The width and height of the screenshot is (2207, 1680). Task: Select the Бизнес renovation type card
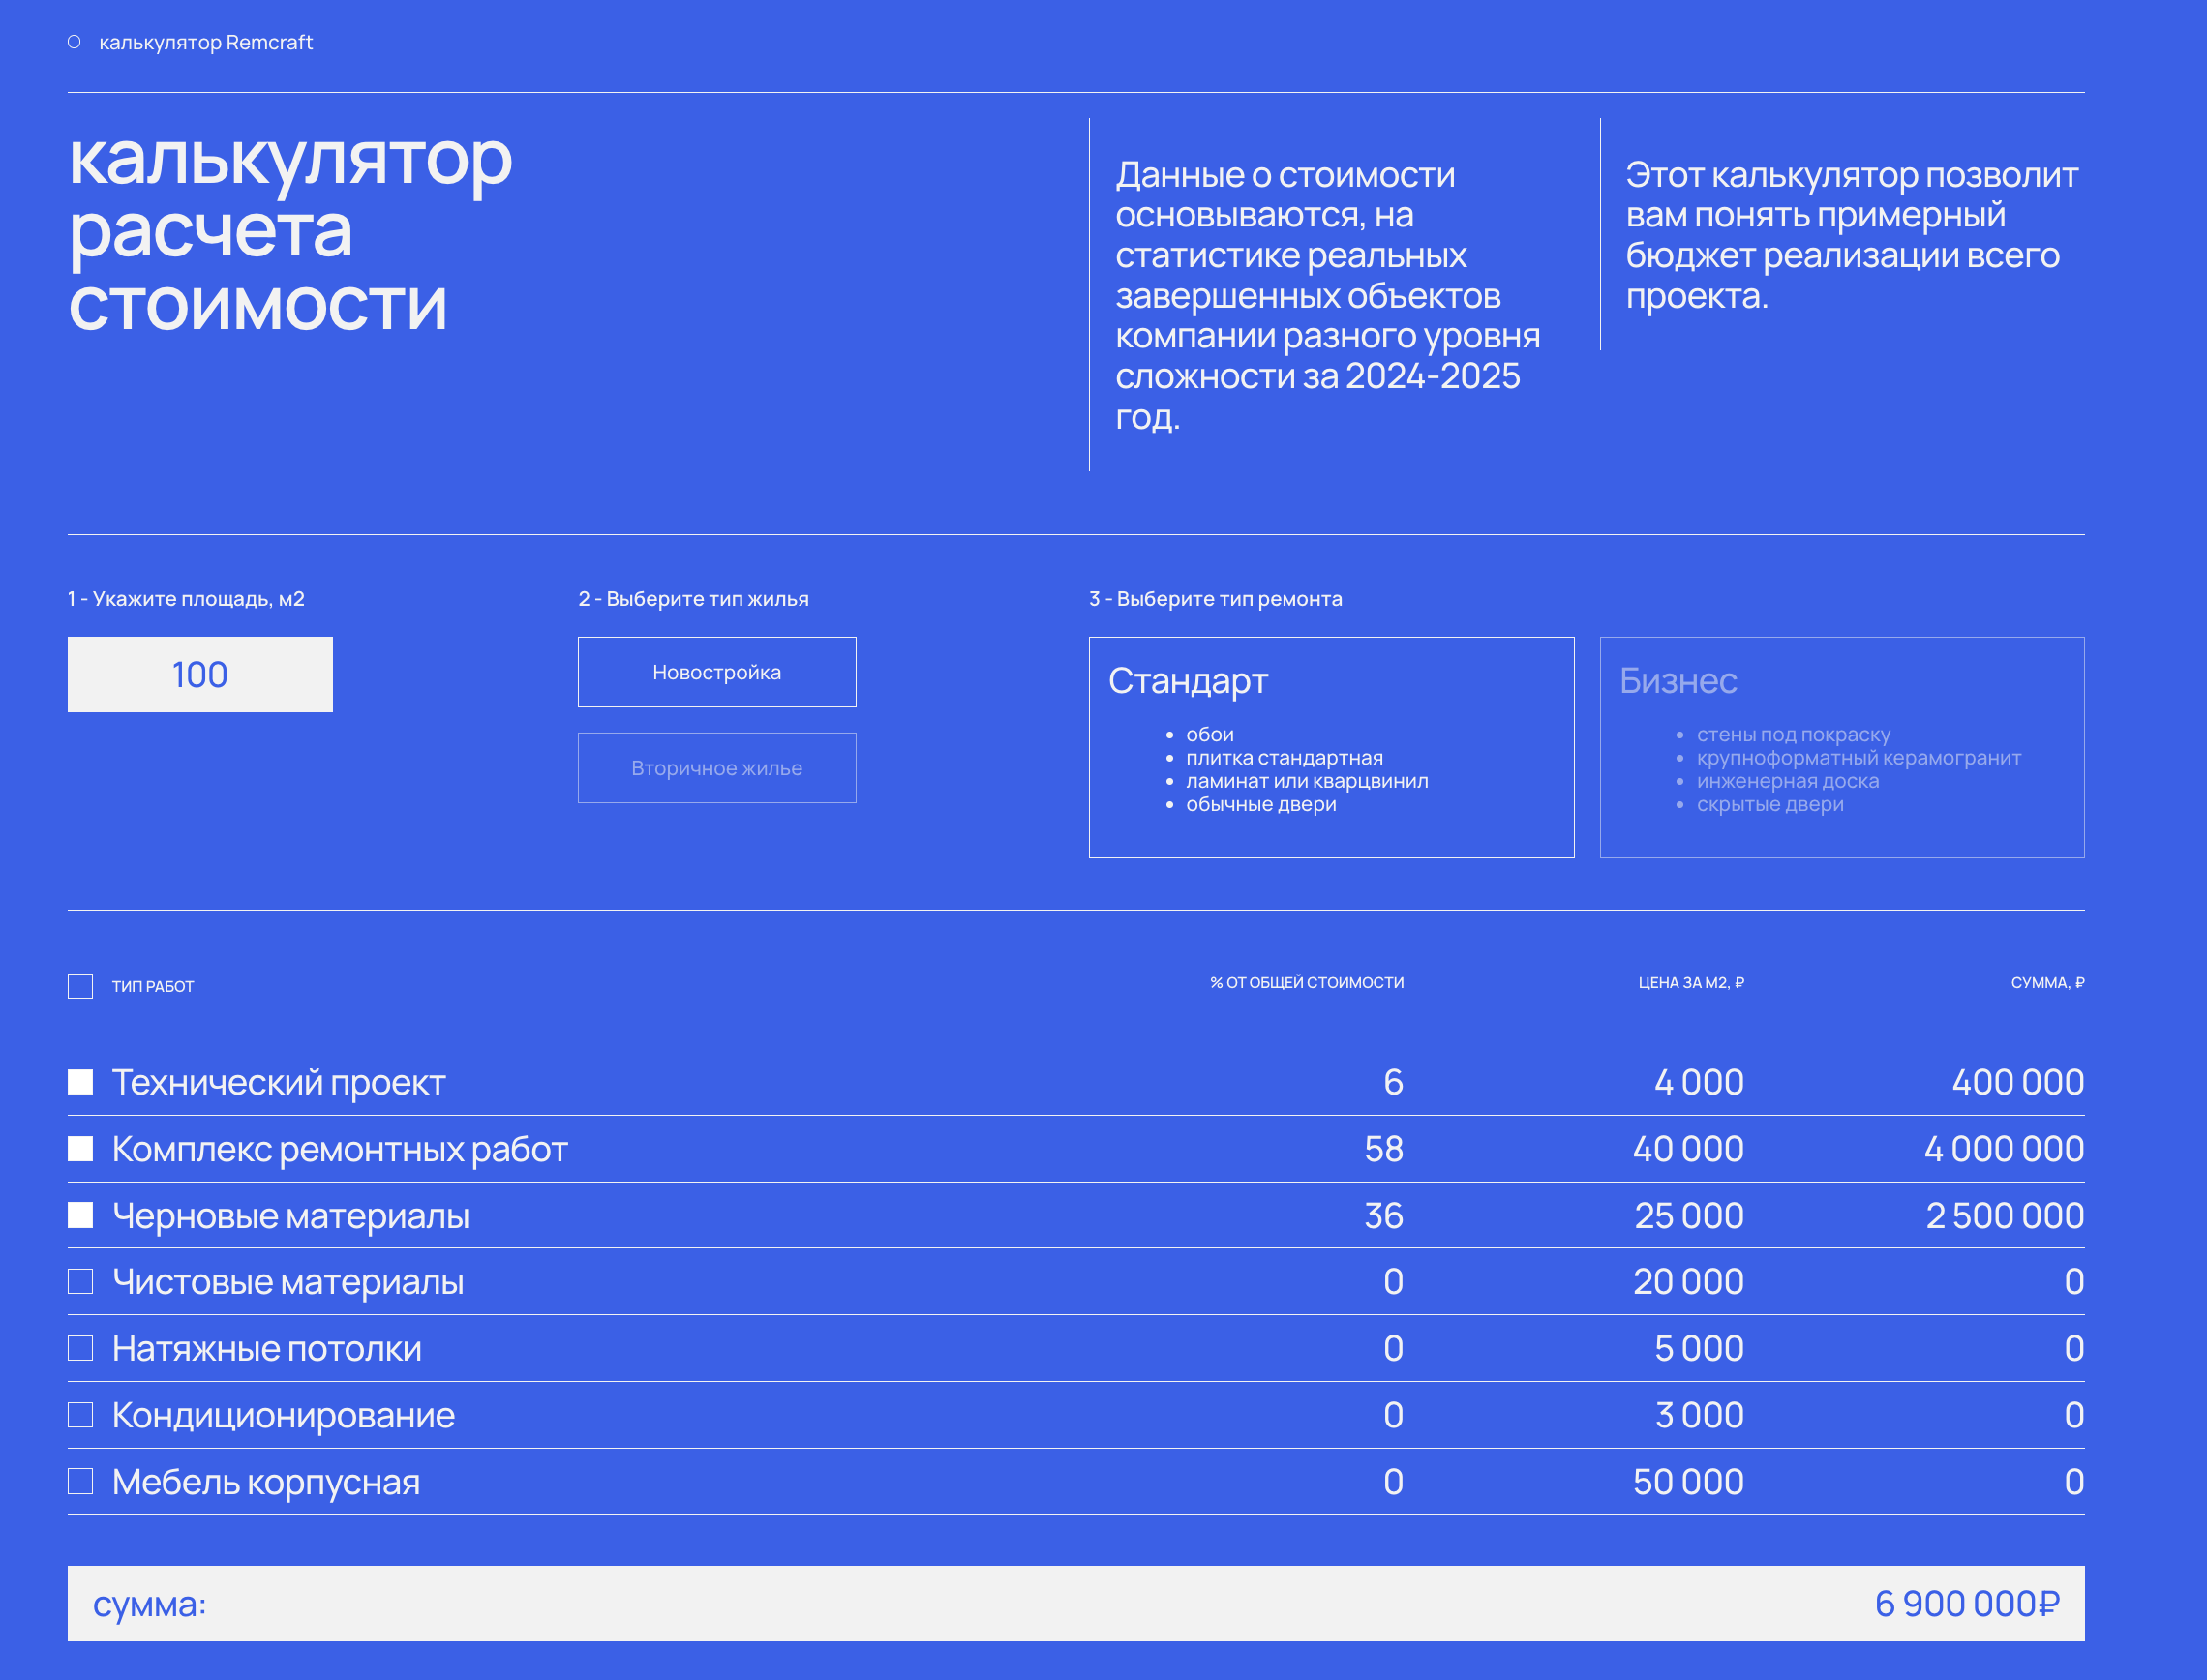(1841, 747)
